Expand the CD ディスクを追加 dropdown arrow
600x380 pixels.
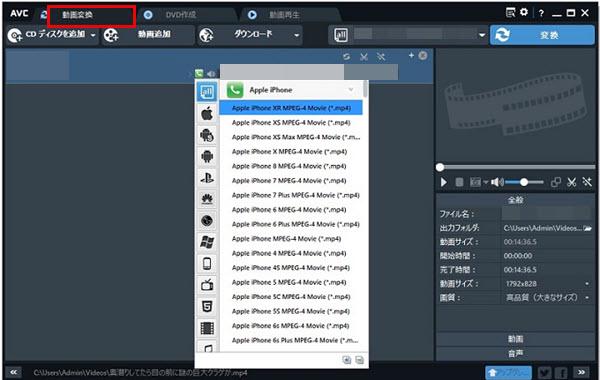(x=93, y=35)
